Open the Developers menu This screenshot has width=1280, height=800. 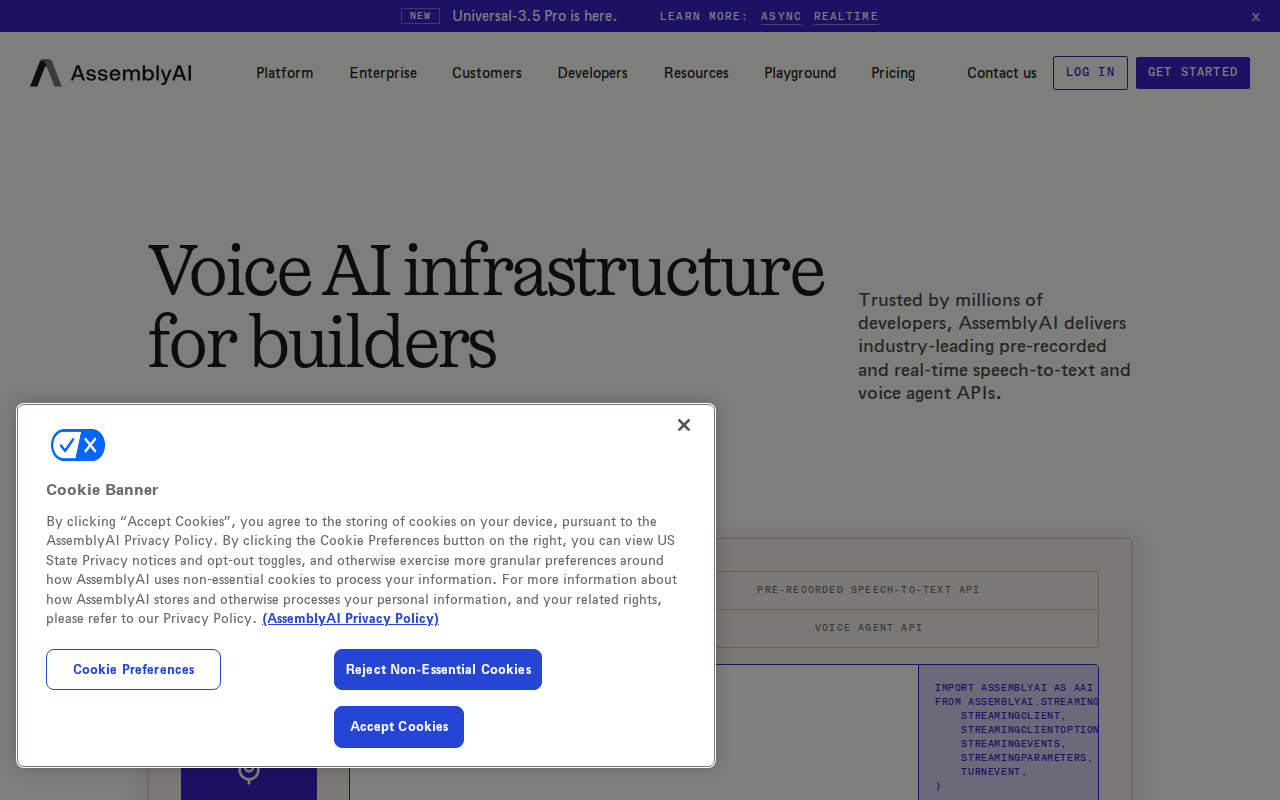click(x=593, y=73)
